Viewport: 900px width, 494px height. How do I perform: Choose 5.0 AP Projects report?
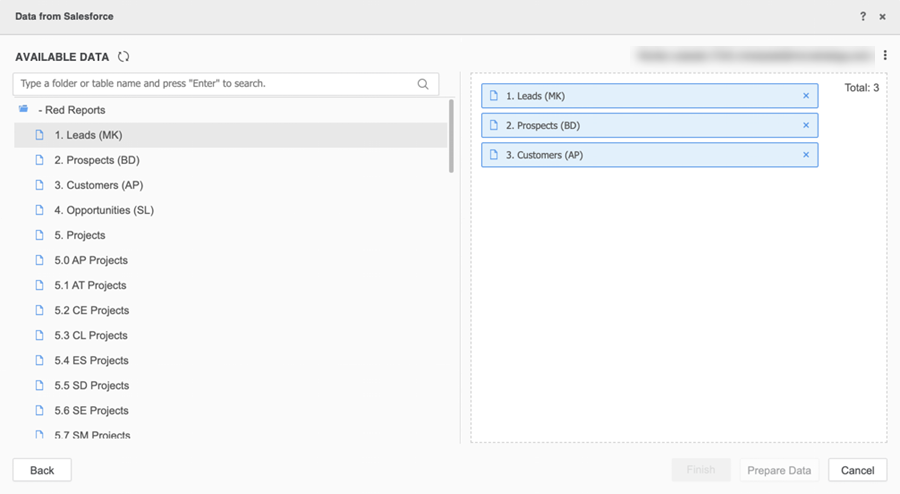91,260
